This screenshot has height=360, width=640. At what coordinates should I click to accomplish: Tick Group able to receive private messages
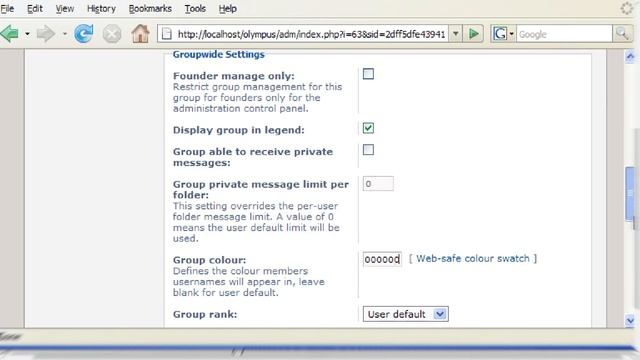(368, 150)
